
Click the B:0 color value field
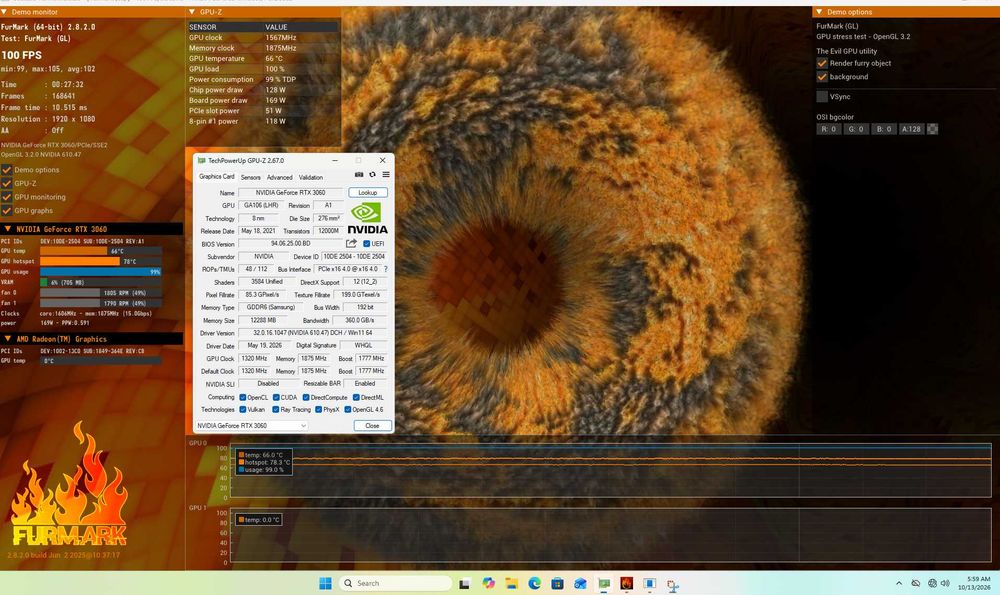point(883,129)
